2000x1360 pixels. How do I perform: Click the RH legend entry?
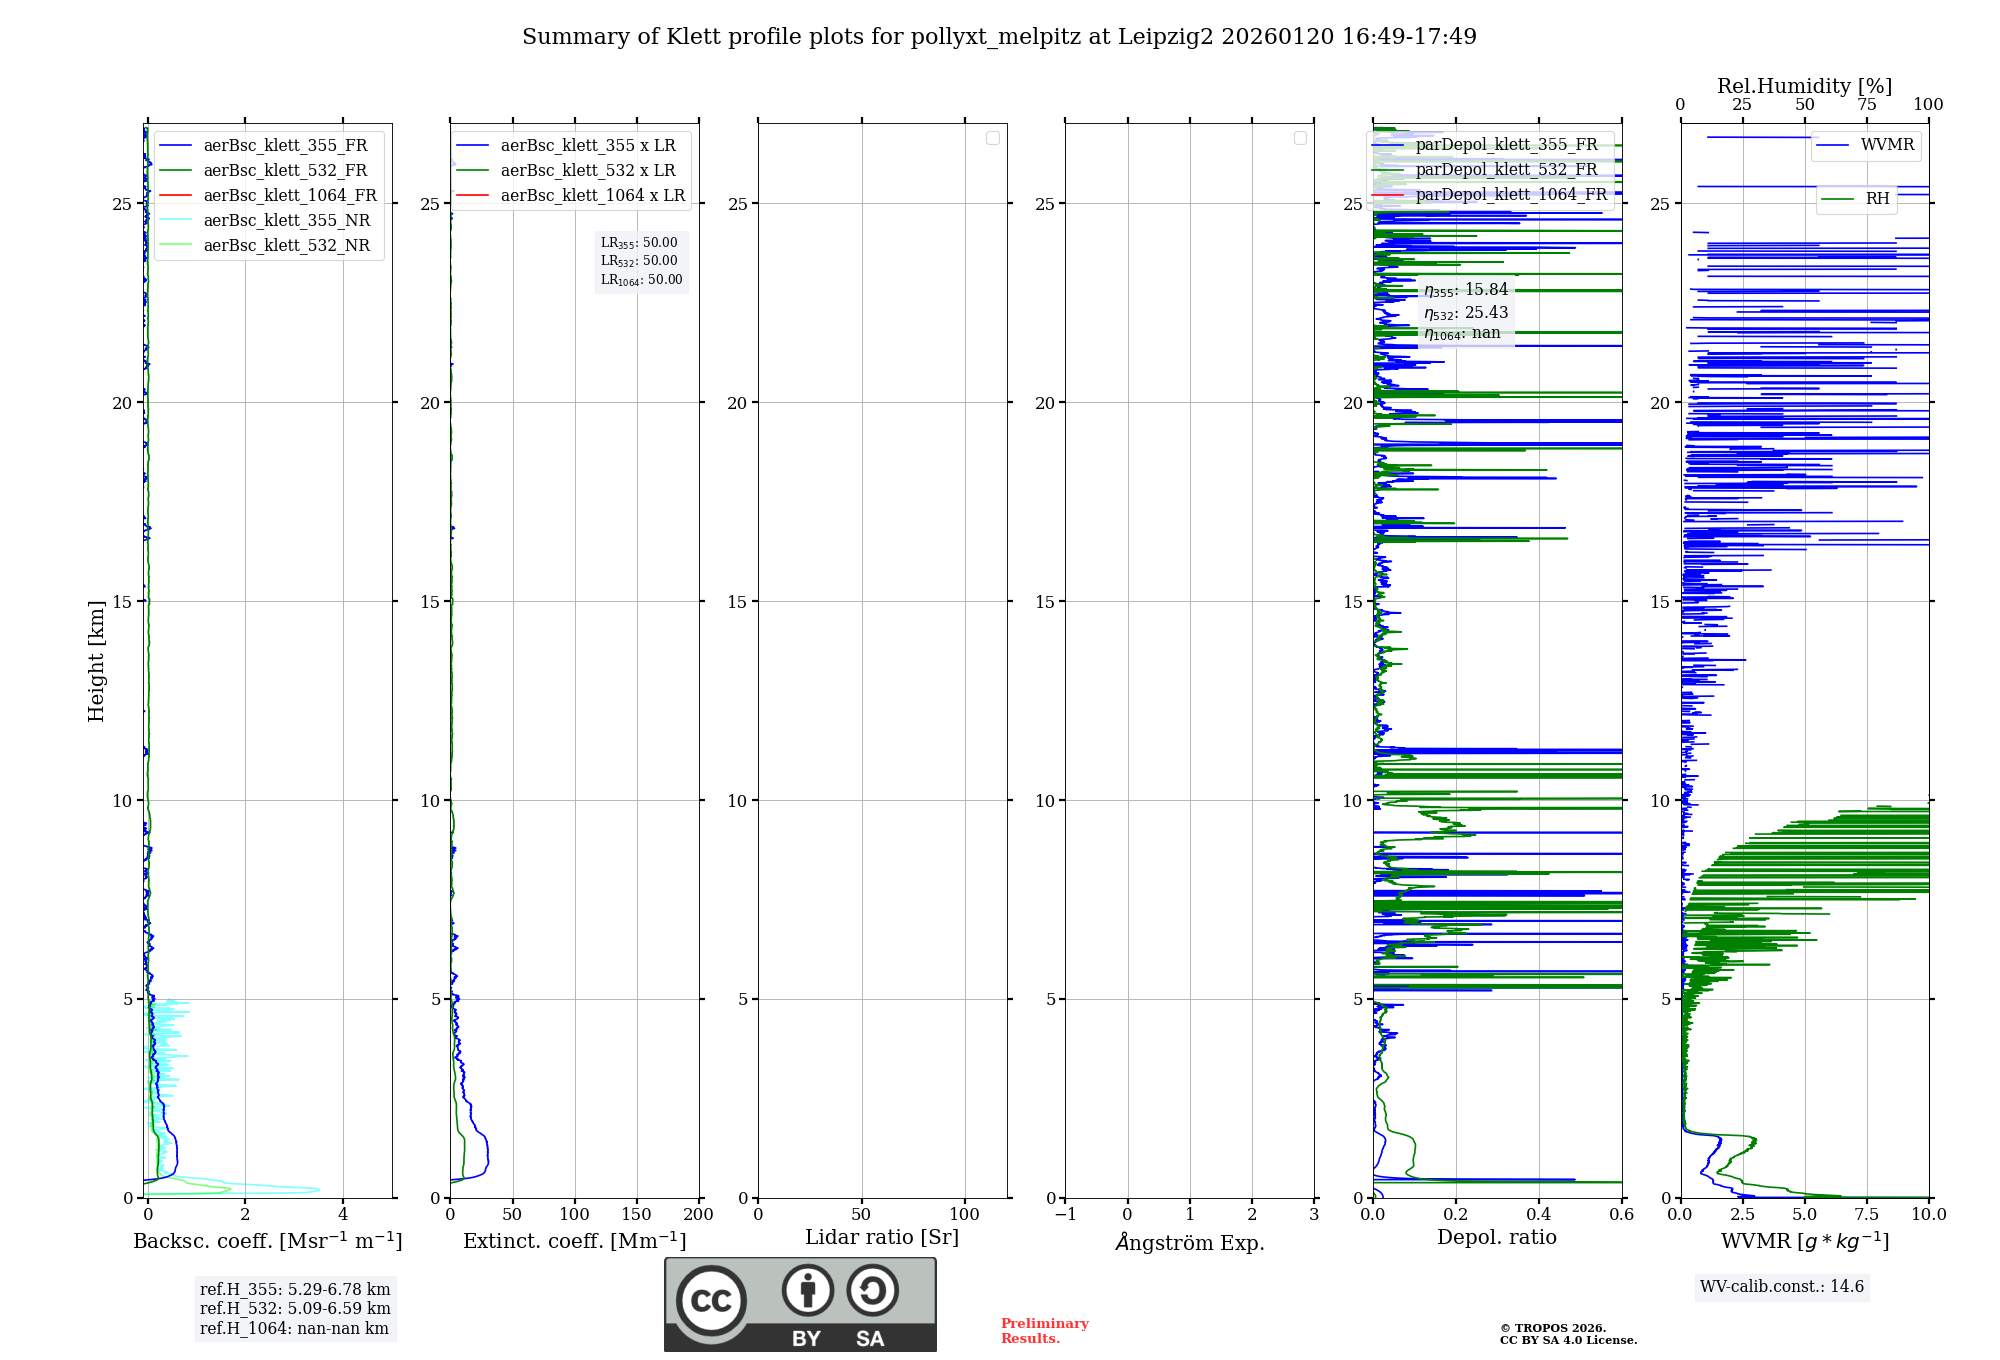1876,199
